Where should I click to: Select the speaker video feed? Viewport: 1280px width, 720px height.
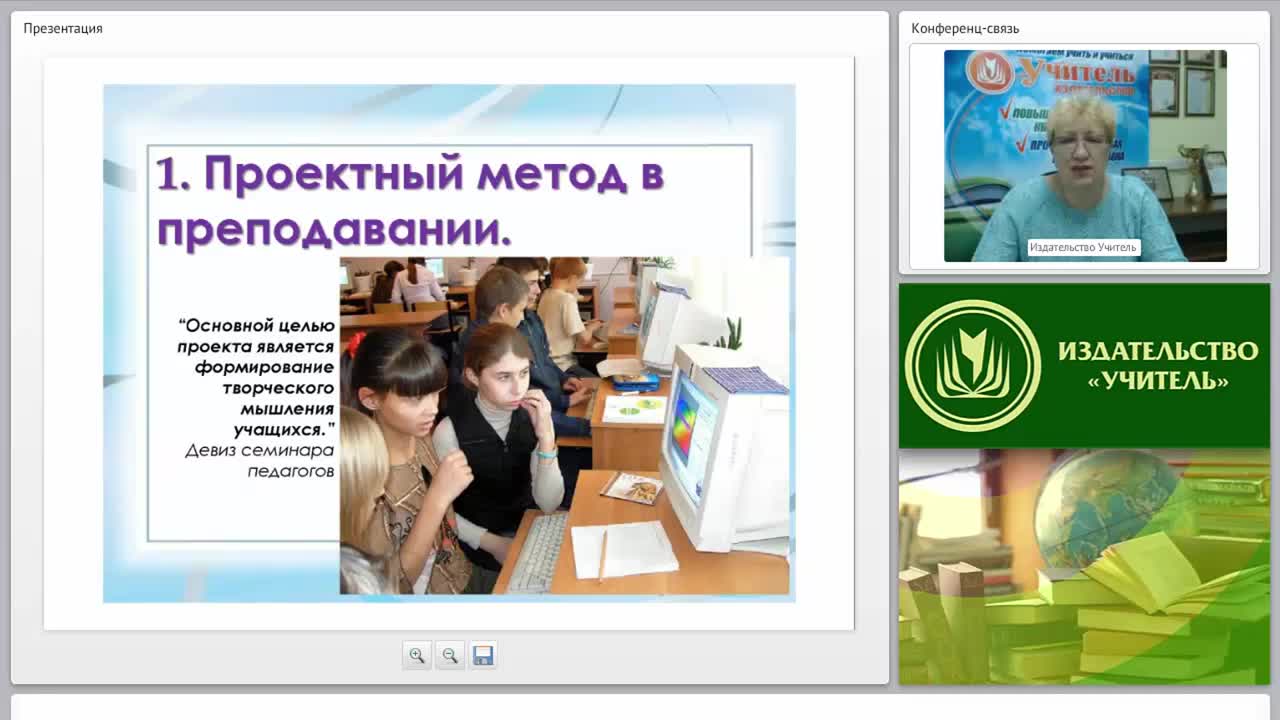click(1085, 156)
